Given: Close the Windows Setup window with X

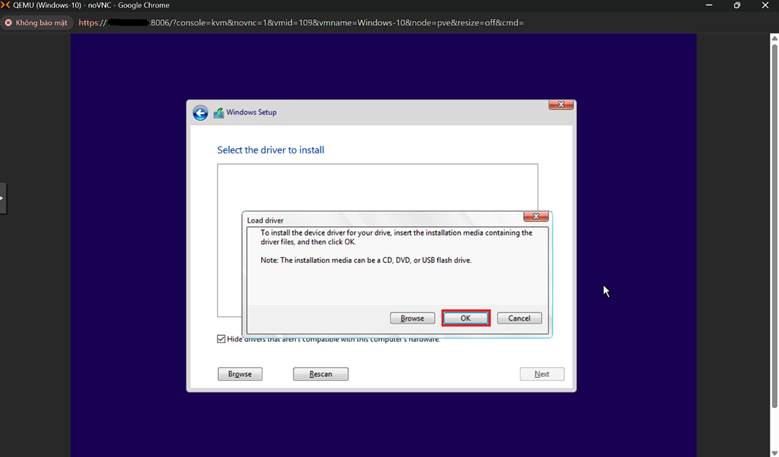Looking at the screenshot, I should 561,105.
